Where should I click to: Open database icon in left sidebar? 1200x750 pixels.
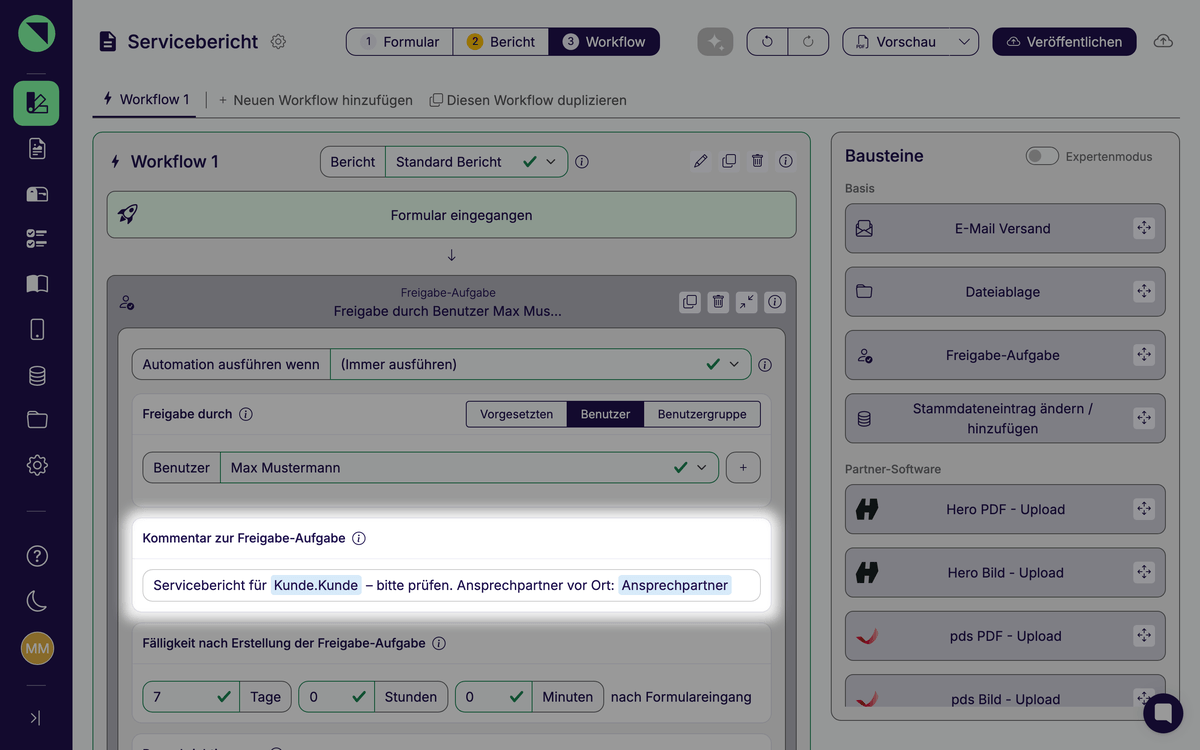[x=37, y=375]
